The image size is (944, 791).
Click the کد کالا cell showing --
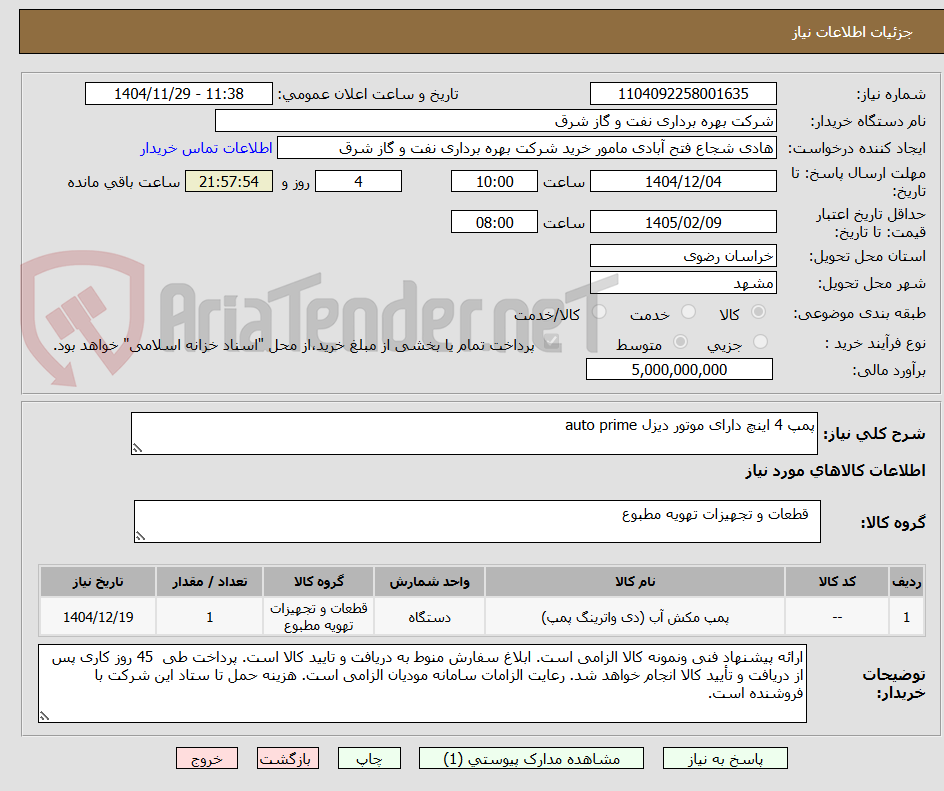(x=837, y=617)
